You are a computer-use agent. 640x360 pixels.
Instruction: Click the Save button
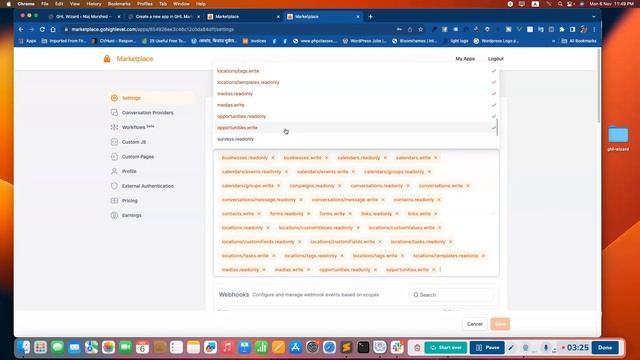pyautogui.click(x=500, y=324)
